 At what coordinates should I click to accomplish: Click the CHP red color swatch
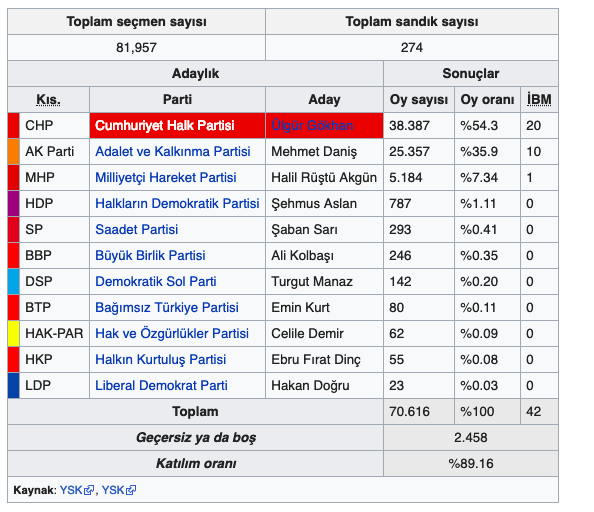tap(14, 125)
